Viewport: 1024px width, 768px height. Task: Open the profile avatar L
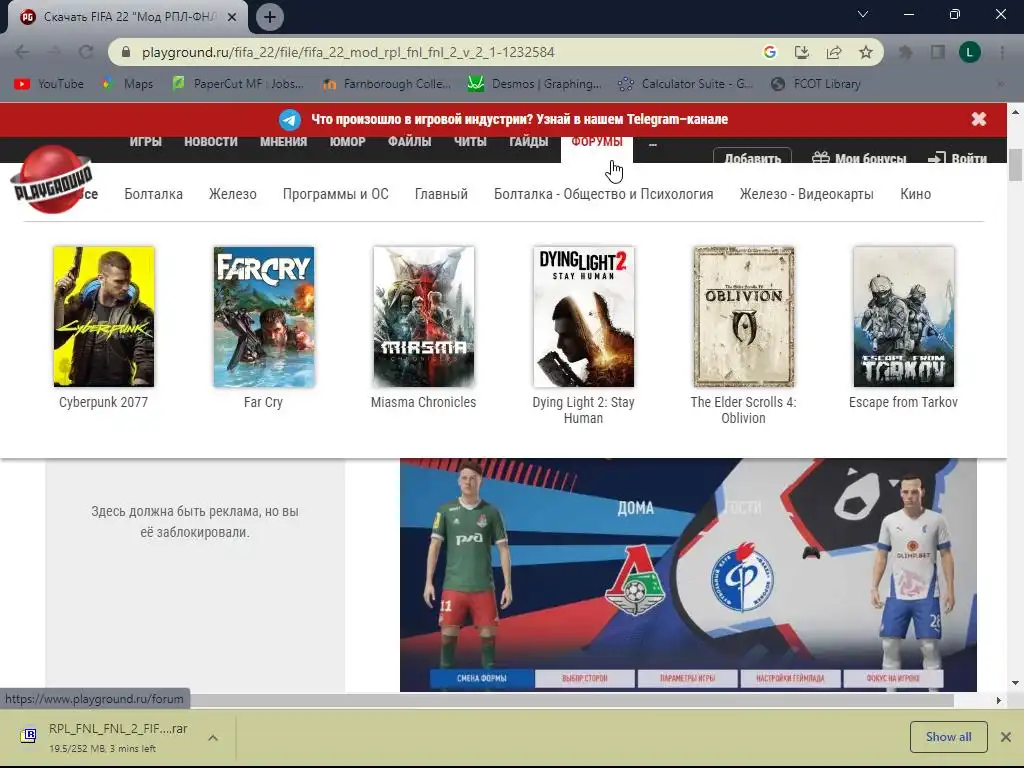(970, 52)
